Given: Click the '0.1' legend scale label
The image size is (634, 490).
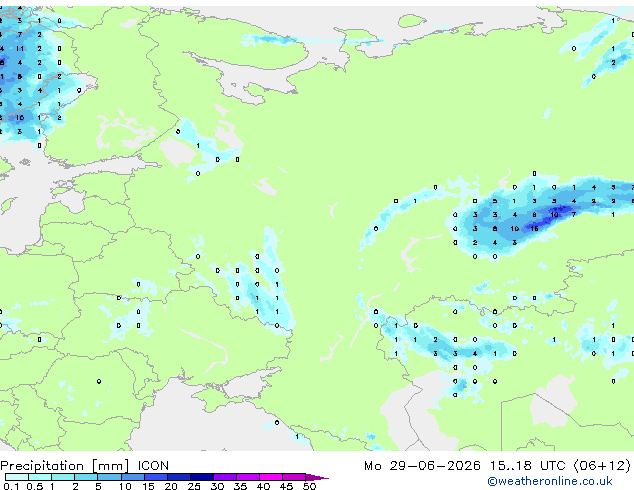Looking at the screenshot, I should [x=11, y=486].
